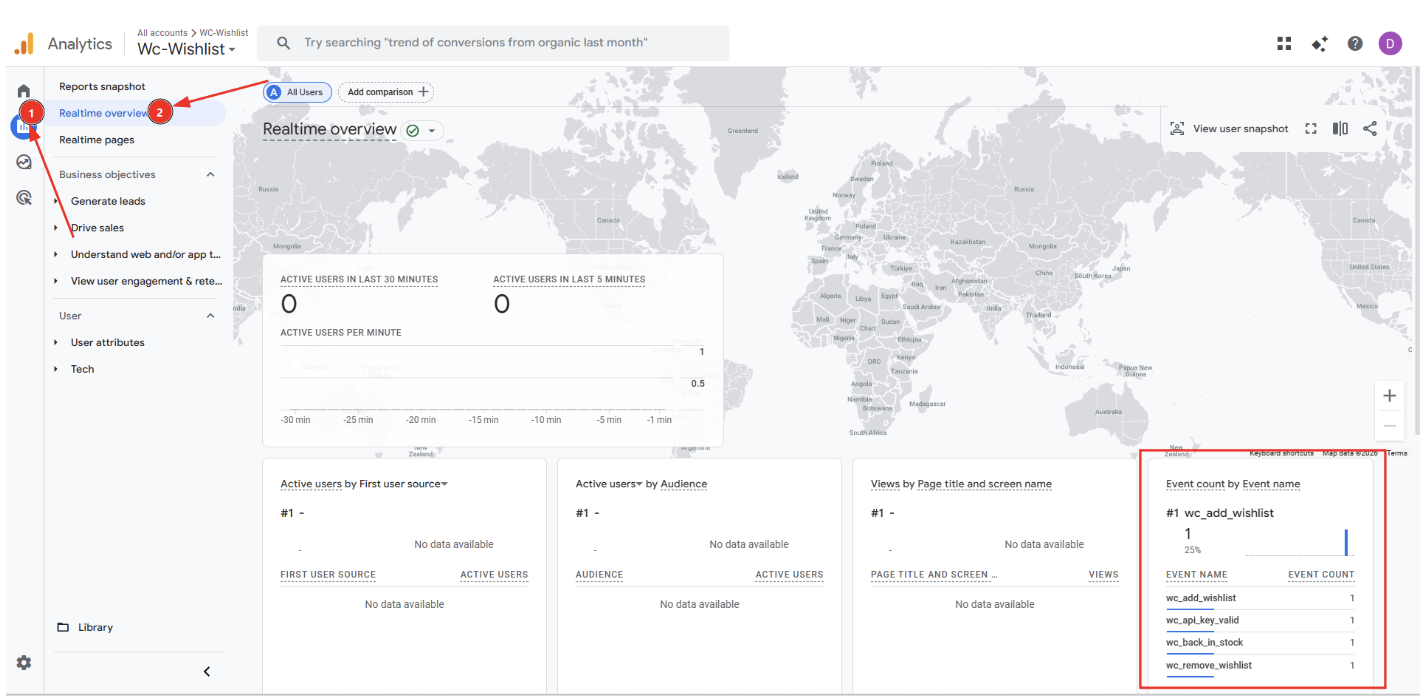Zoom out on the map
The width and height of the screenshot is (1420, 696).
[x=1389, y=425]
